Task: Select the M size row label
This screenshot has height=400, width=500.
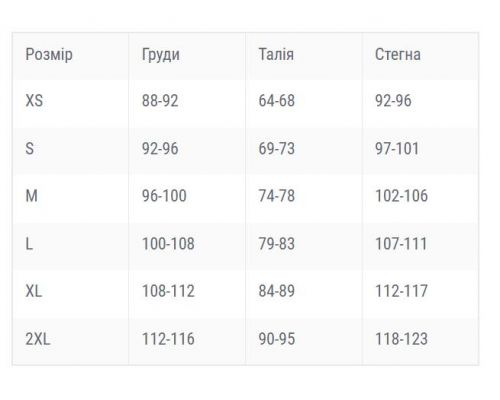Action: pos(32,196)
